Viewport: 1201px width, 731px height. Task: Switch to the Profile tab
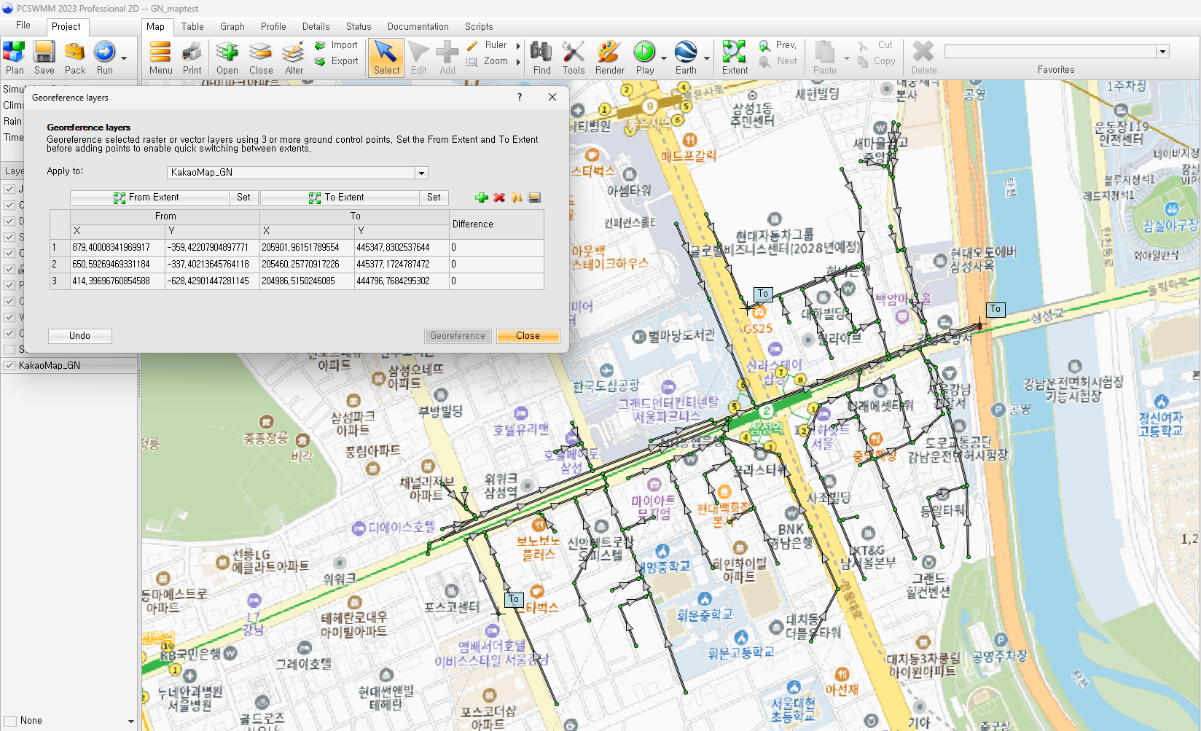[x=273, y=26]
